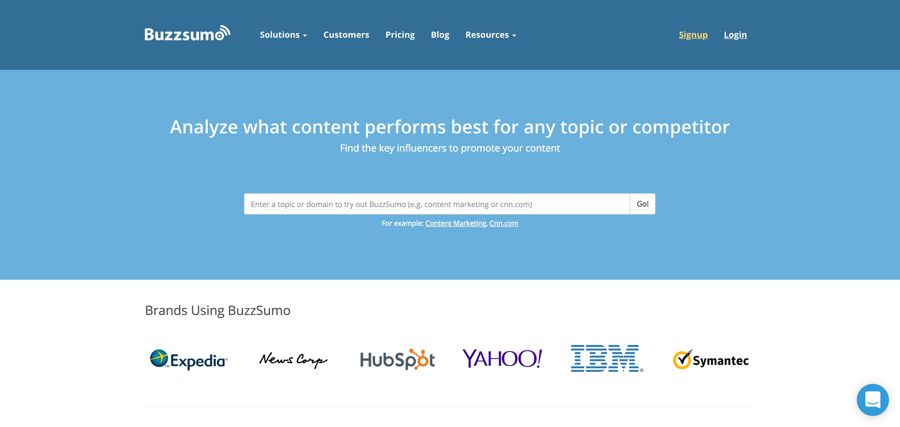The image size is (900, 427).
Task: Go to the Pricing page
Action: click(x=400, y=35)
